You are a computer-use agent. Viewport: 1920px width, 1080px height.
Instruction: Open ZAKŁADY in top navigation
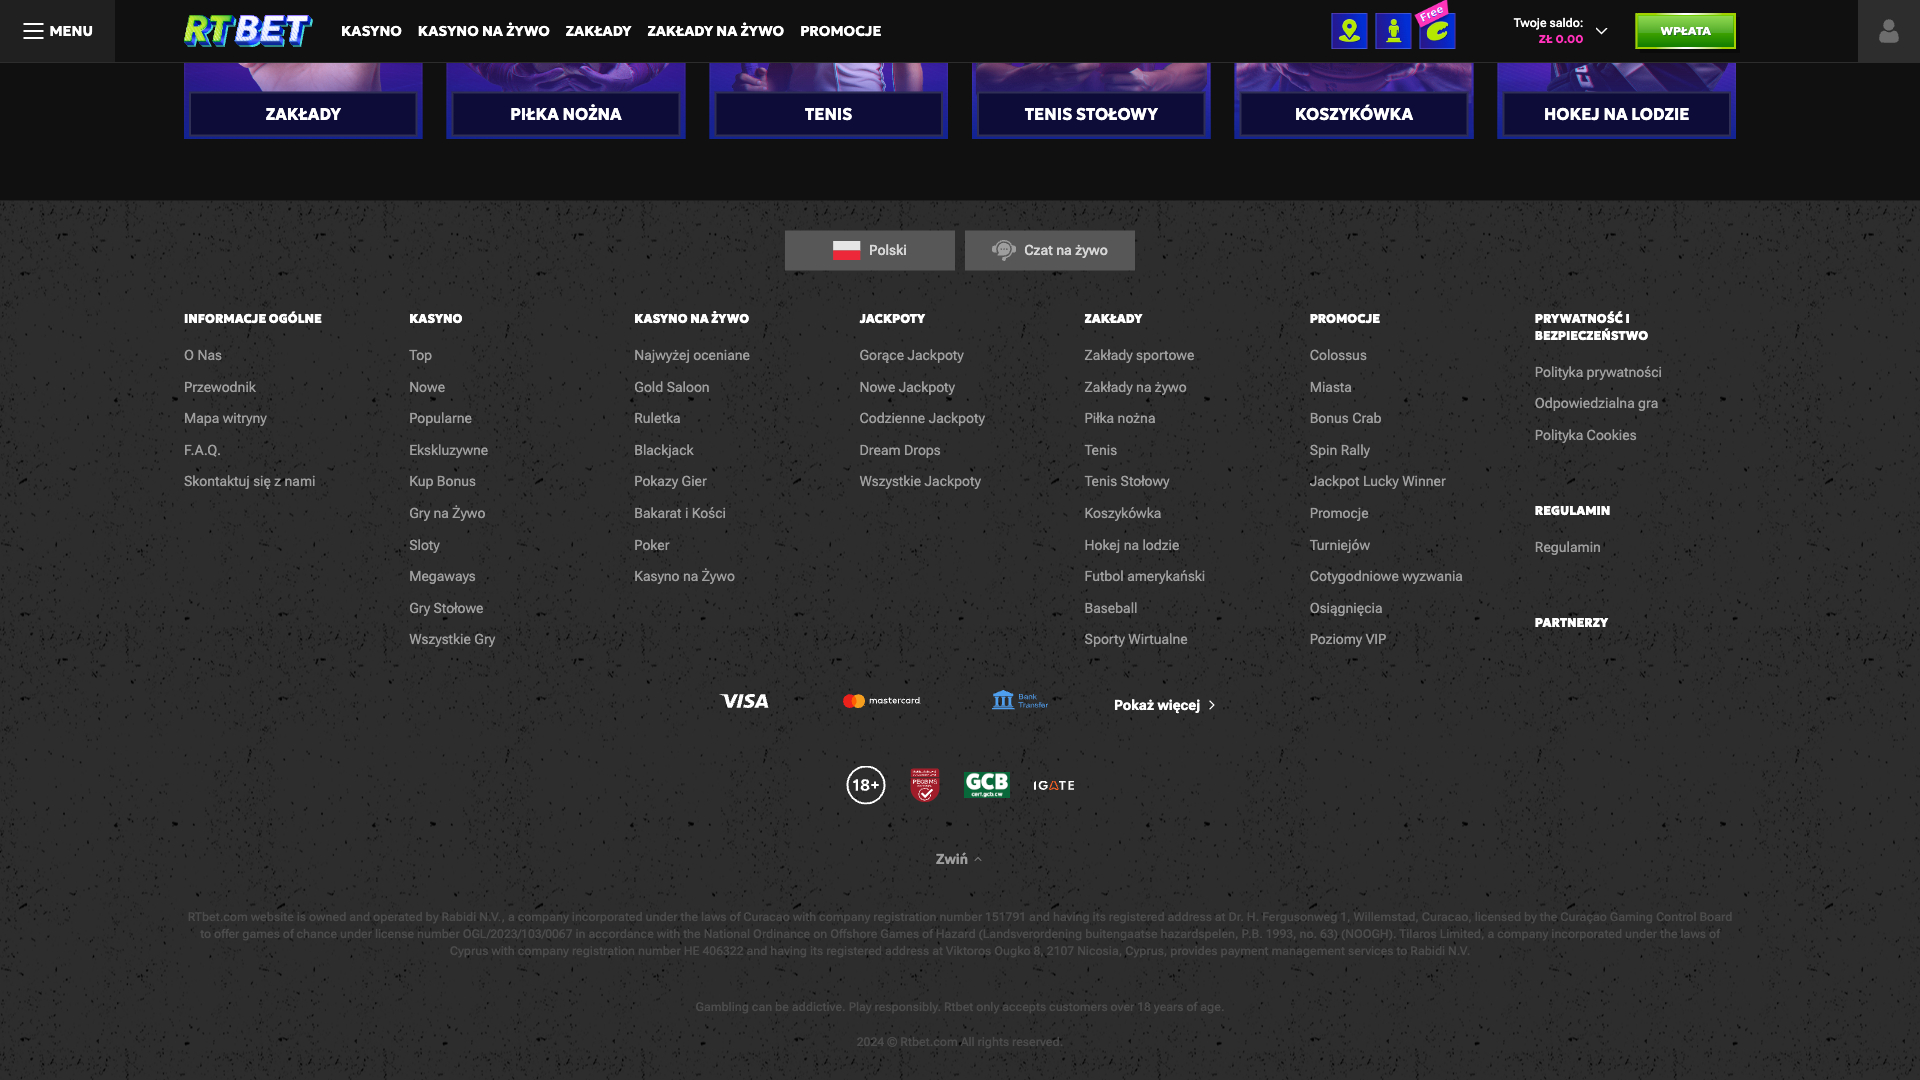(x=598, y=31)
